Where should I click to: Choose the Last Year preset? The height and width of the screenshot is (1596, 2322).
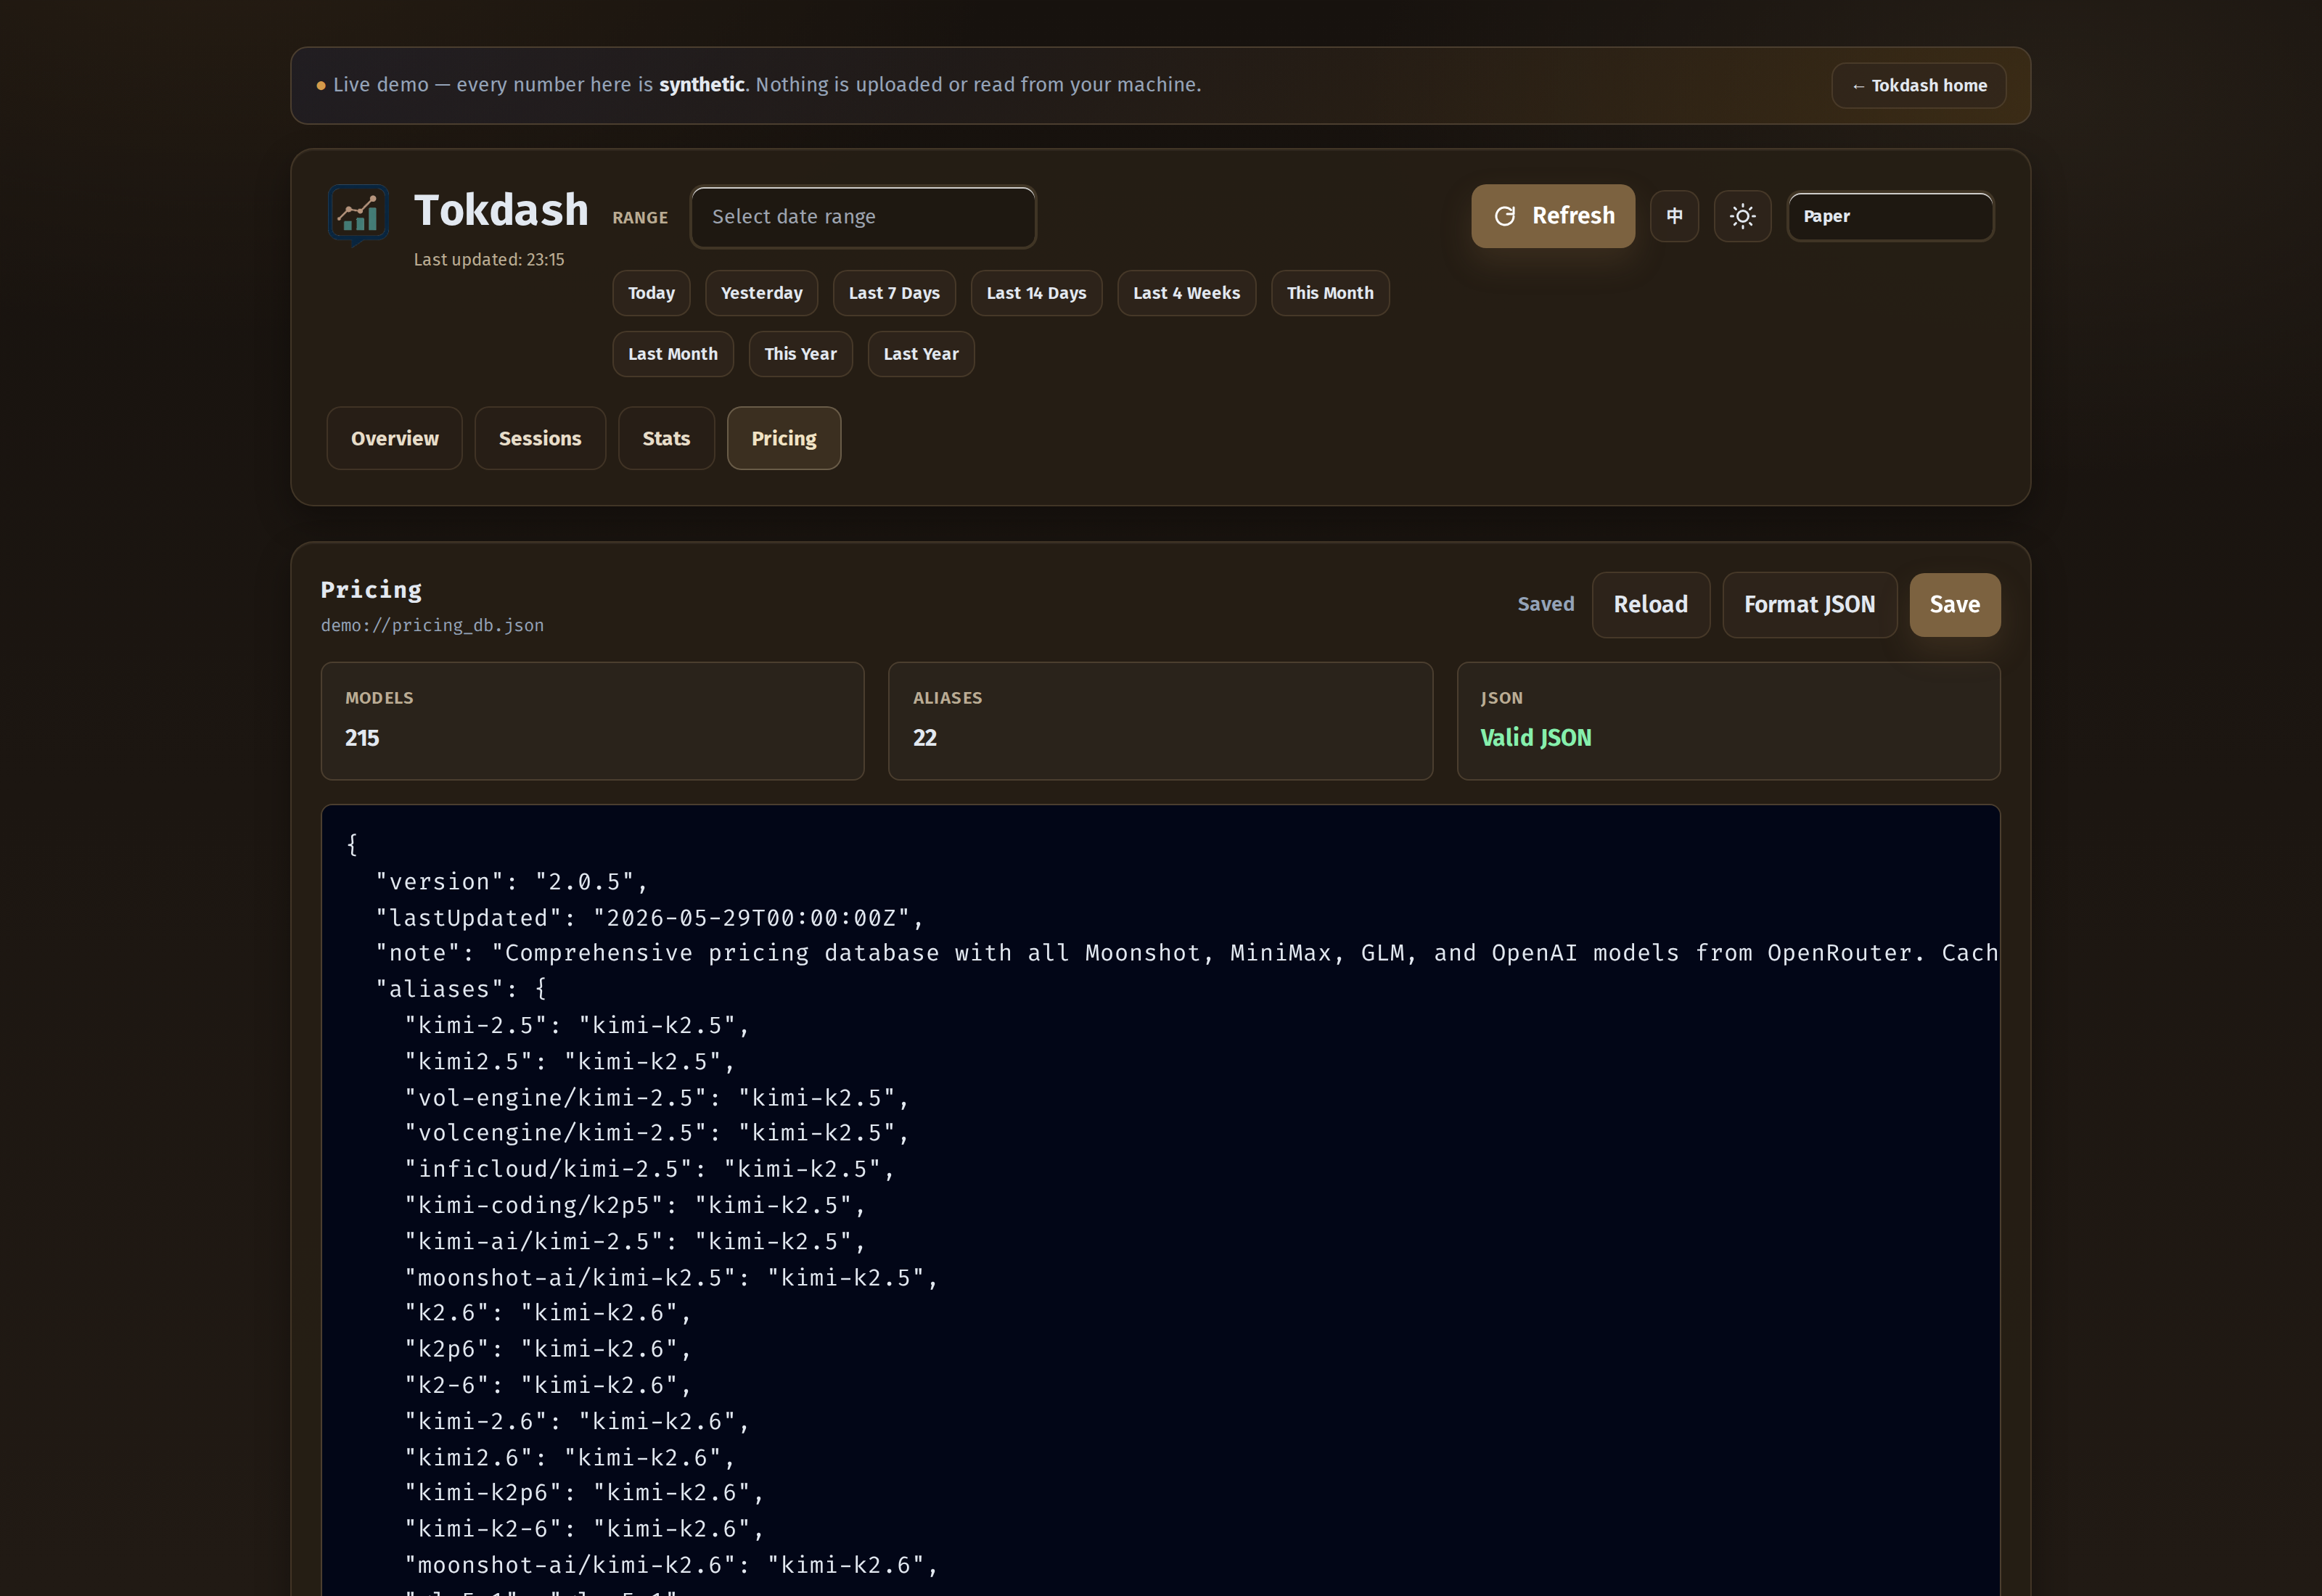pos(921,354)
